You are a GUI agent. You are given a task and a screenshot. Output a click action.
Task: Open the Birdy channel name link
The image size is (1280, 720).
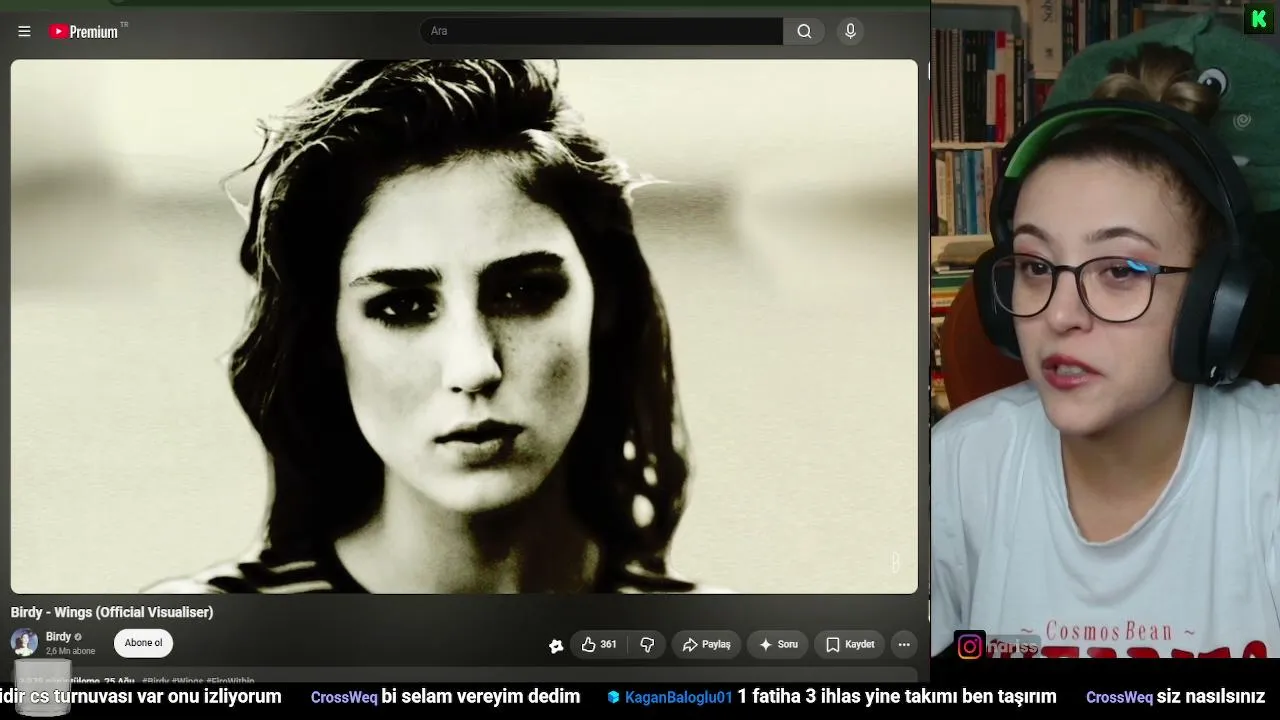(x=58, y=637)
